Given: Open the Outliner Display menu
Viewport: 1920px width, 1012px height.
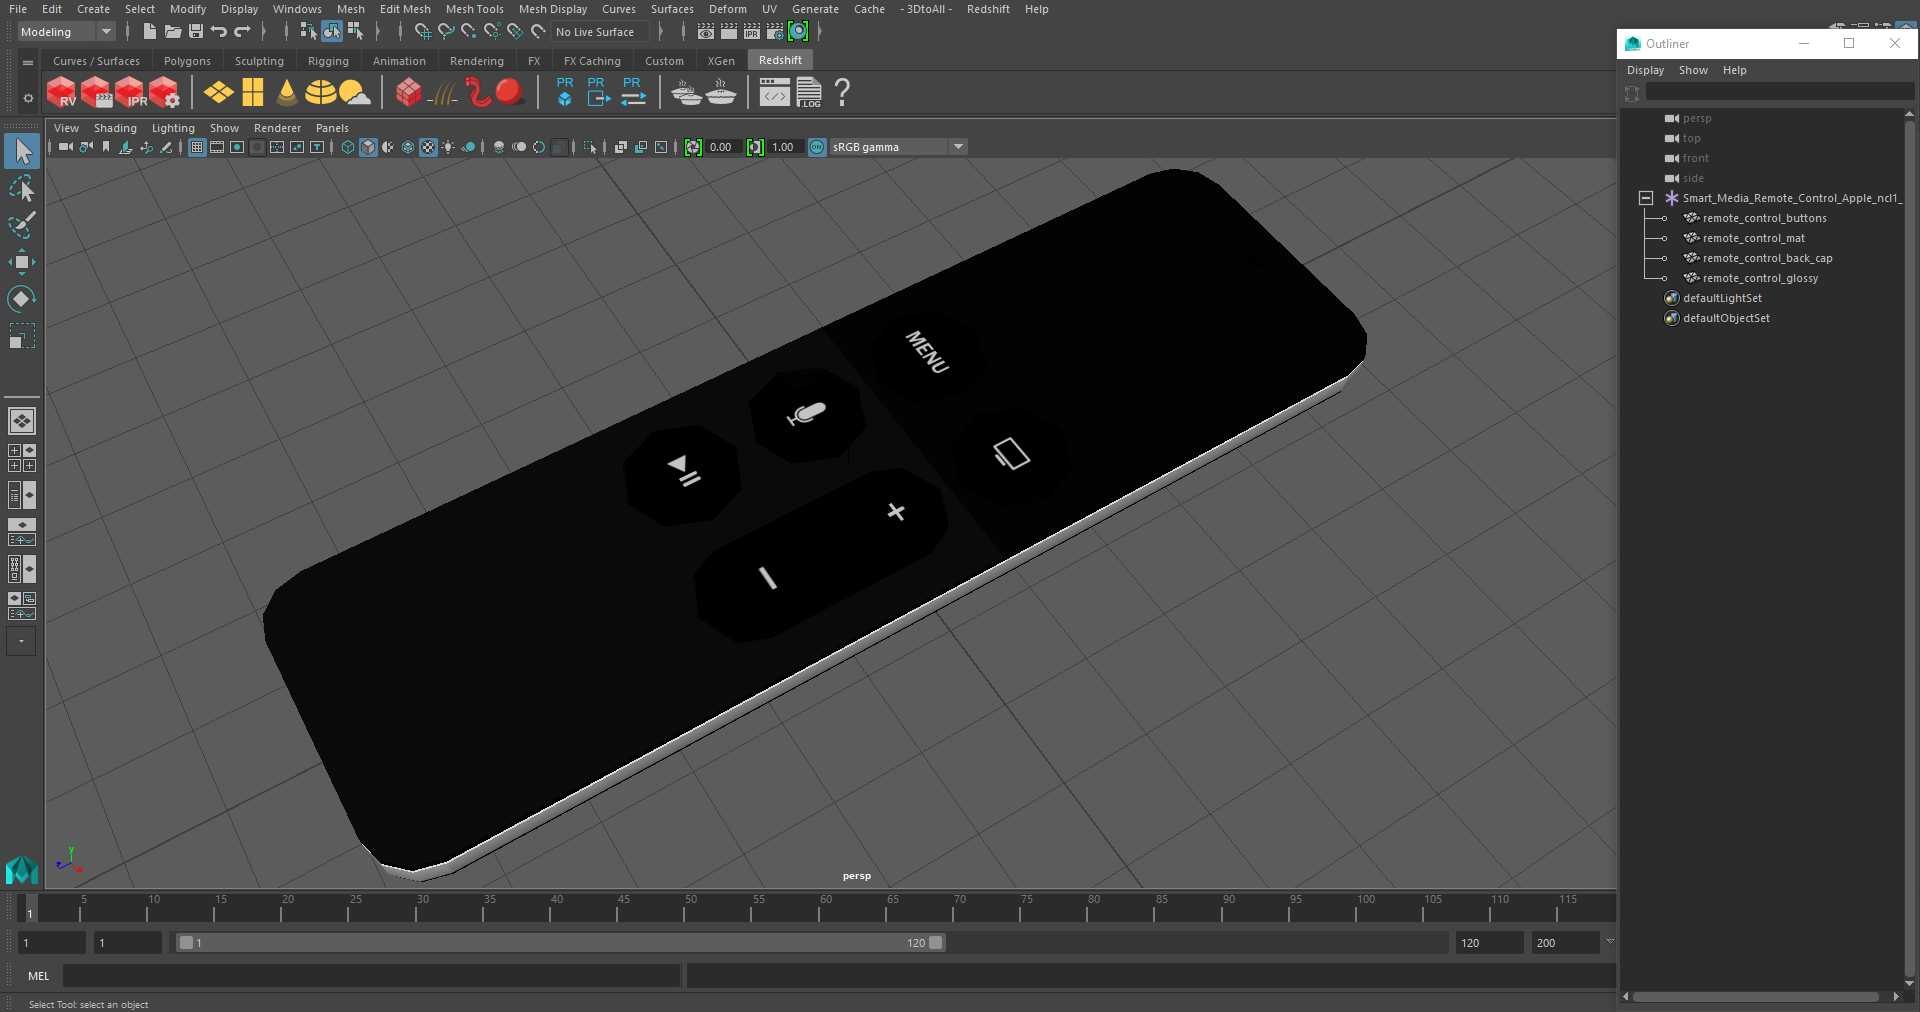Looking at the screenshot, I should coord(1645,70).
